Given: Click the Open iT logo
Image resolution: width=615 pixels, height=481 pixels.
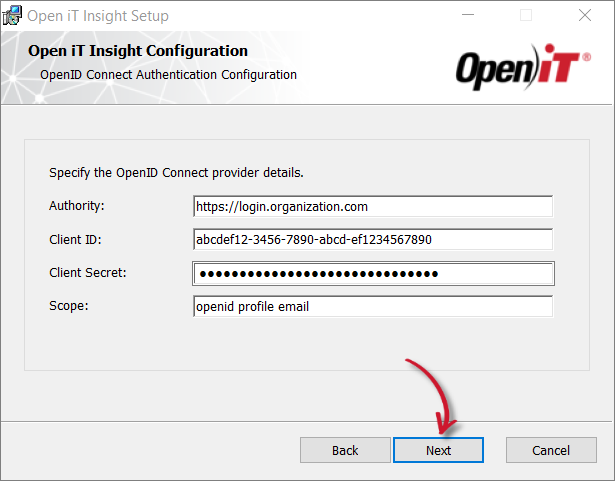Looking at the screenshot, I should click(x=523, y=67).
